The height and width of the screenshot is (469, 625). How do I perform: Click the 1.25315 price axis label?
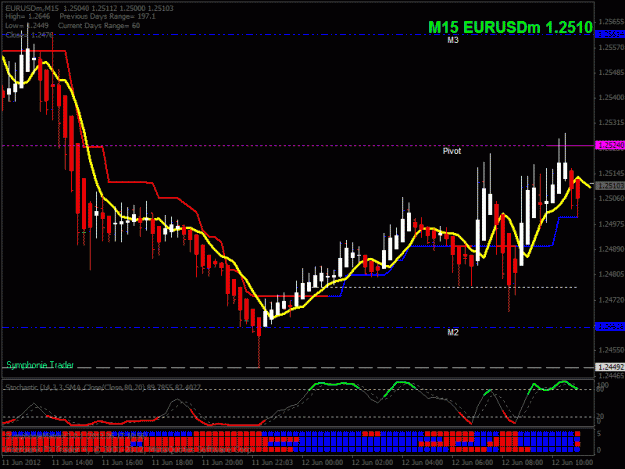(x=611, y=123)
